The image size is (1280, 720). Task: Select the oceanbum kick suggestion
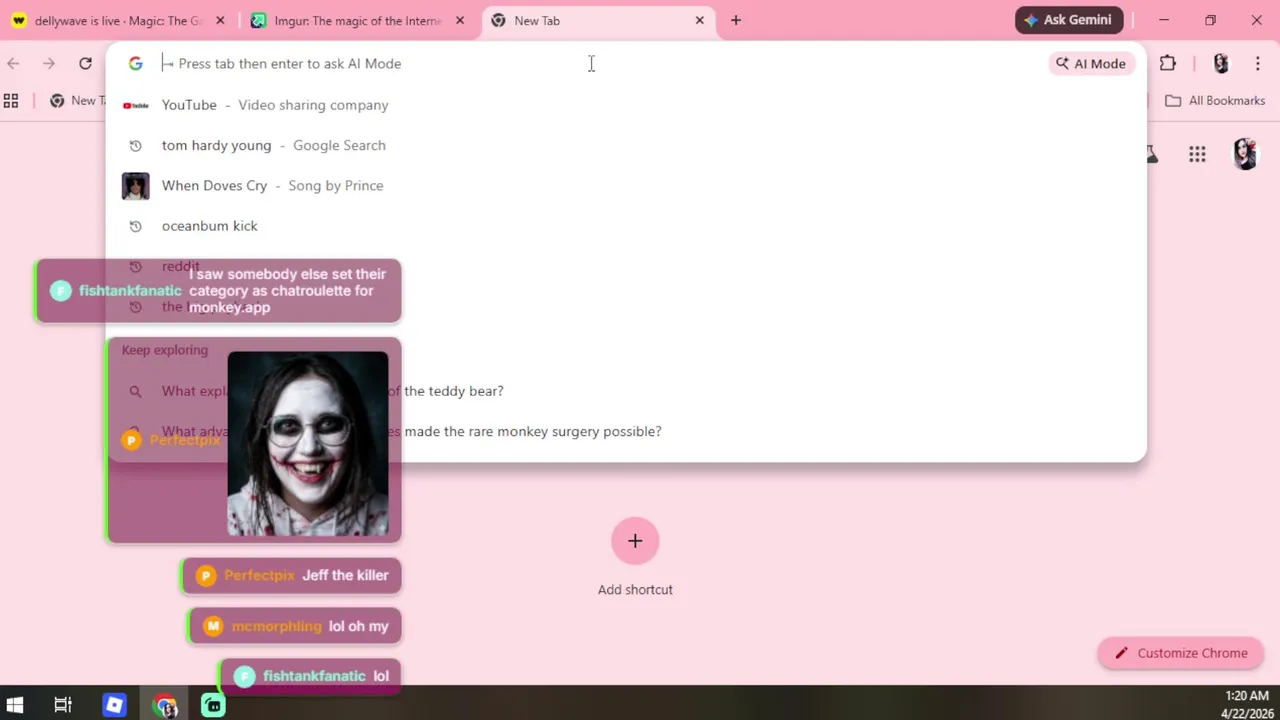[626, 226]
